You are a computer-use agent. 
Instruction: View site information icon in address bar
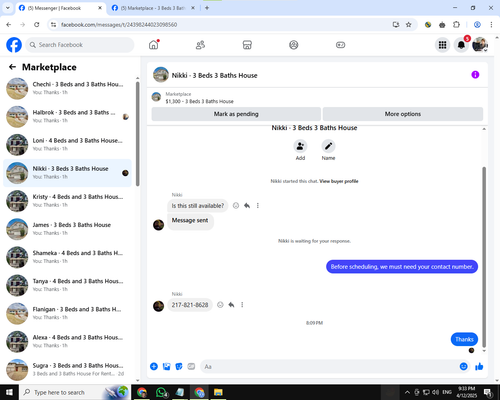pos(54,25)
